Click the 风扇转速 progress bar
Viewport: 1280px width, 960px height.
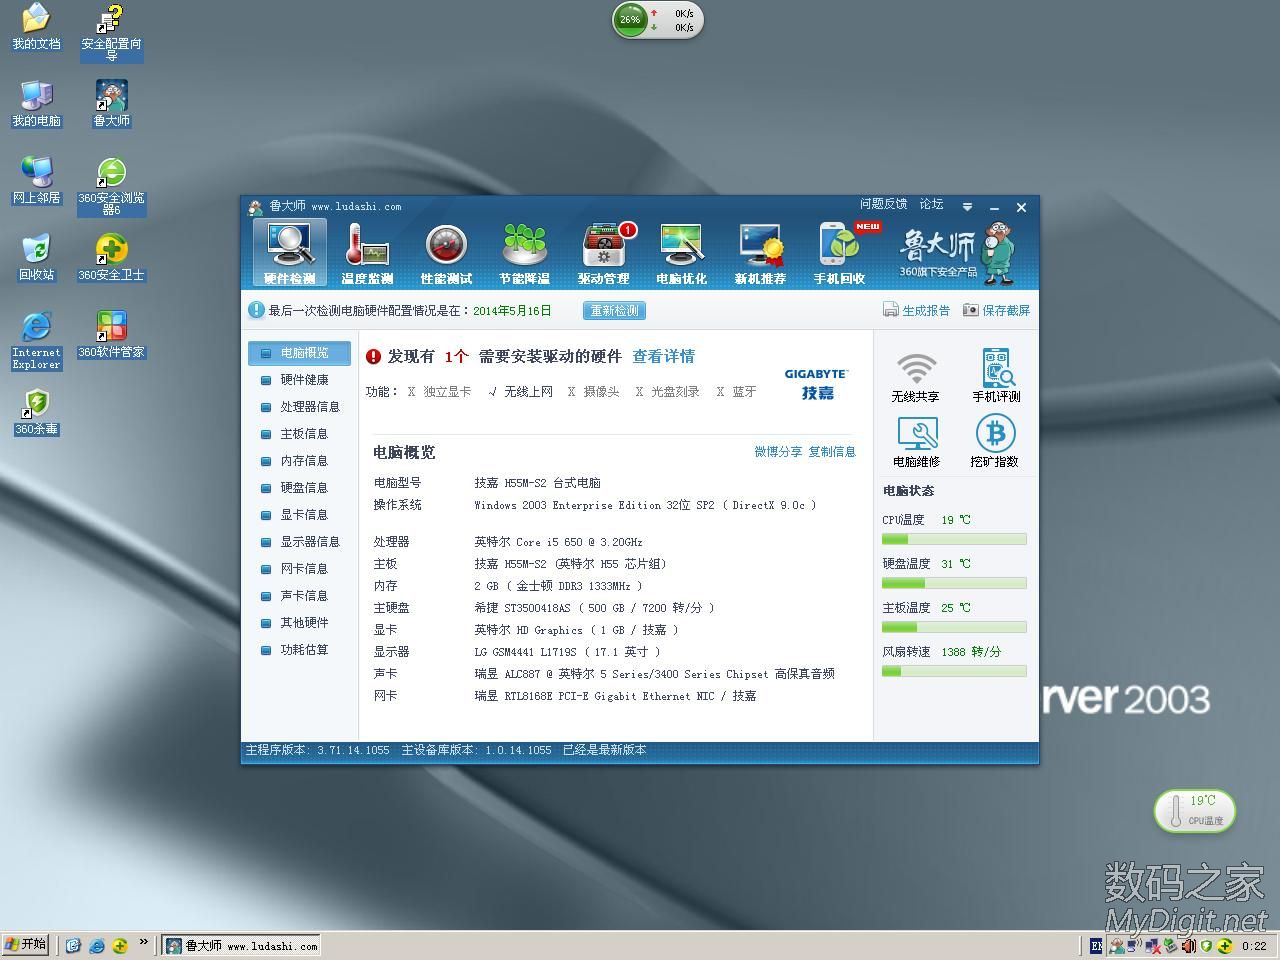point(954,671)
